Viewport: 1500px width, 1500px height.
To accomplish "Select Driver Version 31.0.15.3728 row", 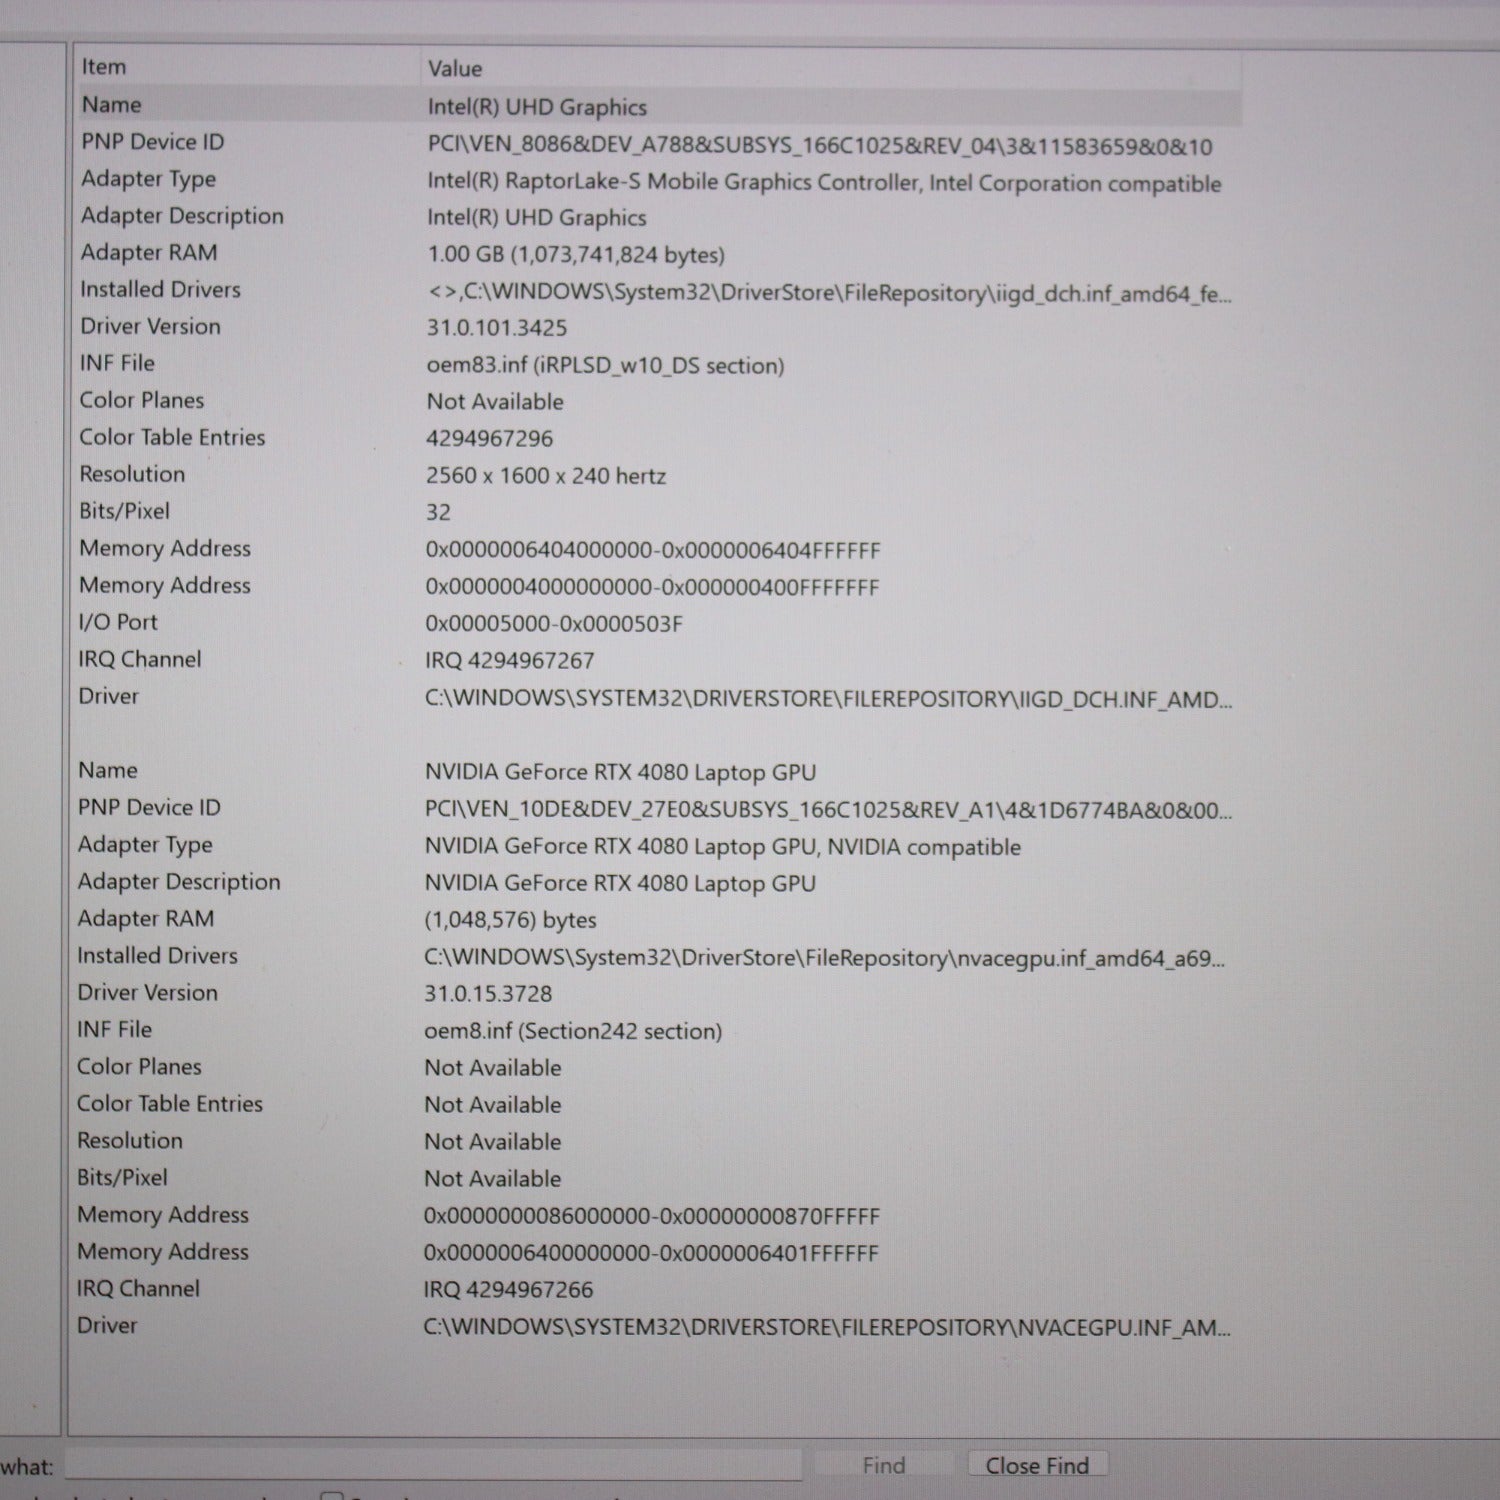I will tap(488, 994).
